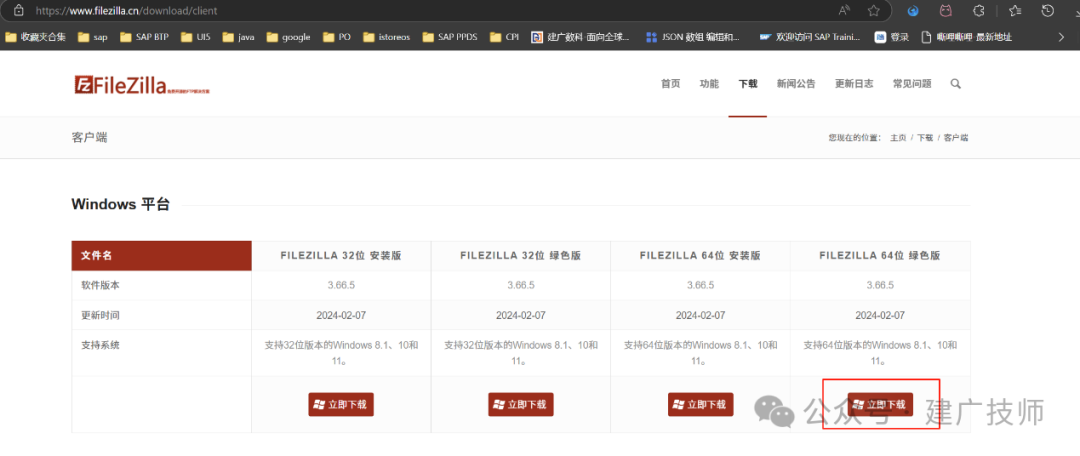1080x456 pixels.
Task: Open the UI5 bookmark folder
Action: pyautogui.click(x=196, y=37)
